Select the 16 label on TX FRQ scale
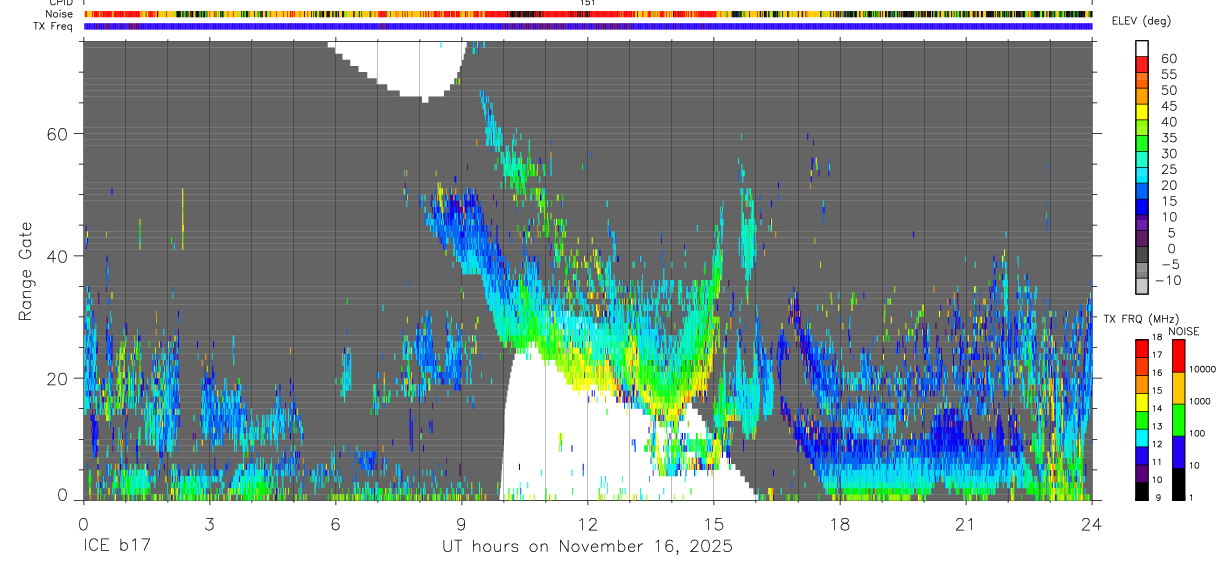The image size is (1228, 567). pyautogui.click(x=1157, y=372)
